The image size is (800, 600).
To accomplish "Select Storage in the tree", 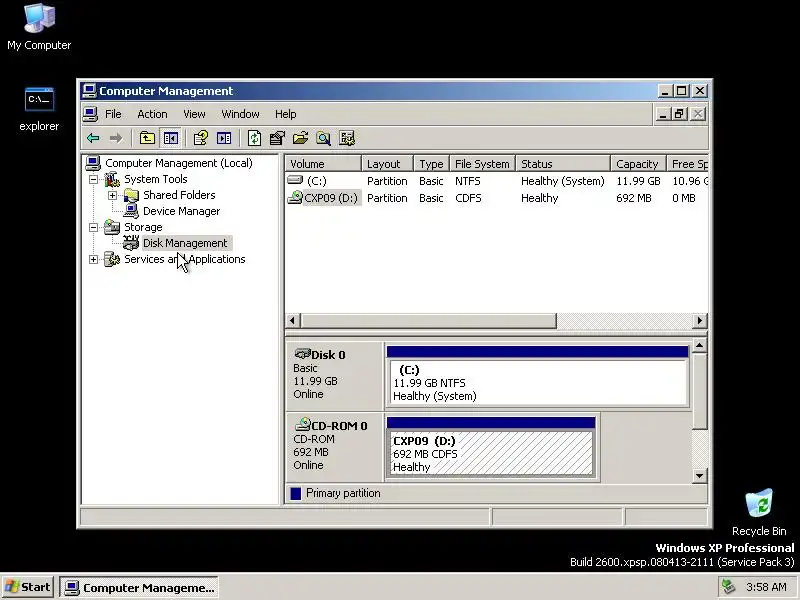I will click(x=143, y=227).
